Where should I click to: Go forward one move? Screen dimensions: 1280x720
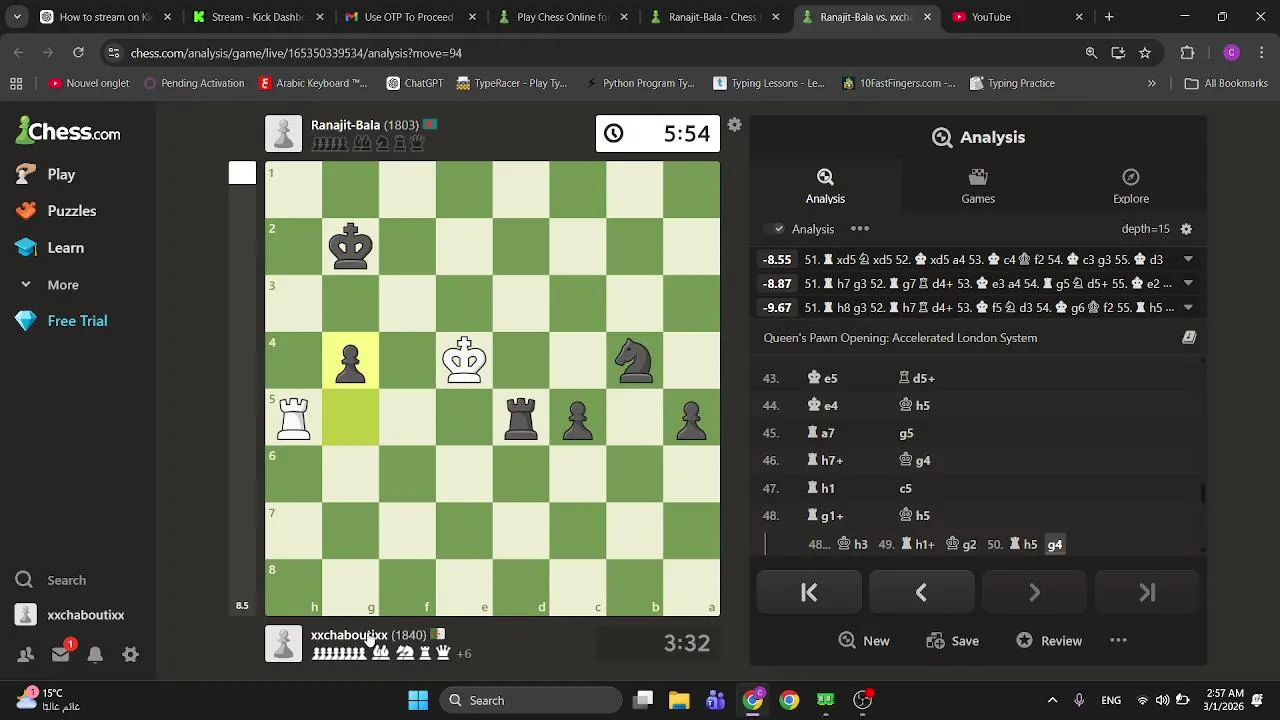click(x=1034, y=593)
